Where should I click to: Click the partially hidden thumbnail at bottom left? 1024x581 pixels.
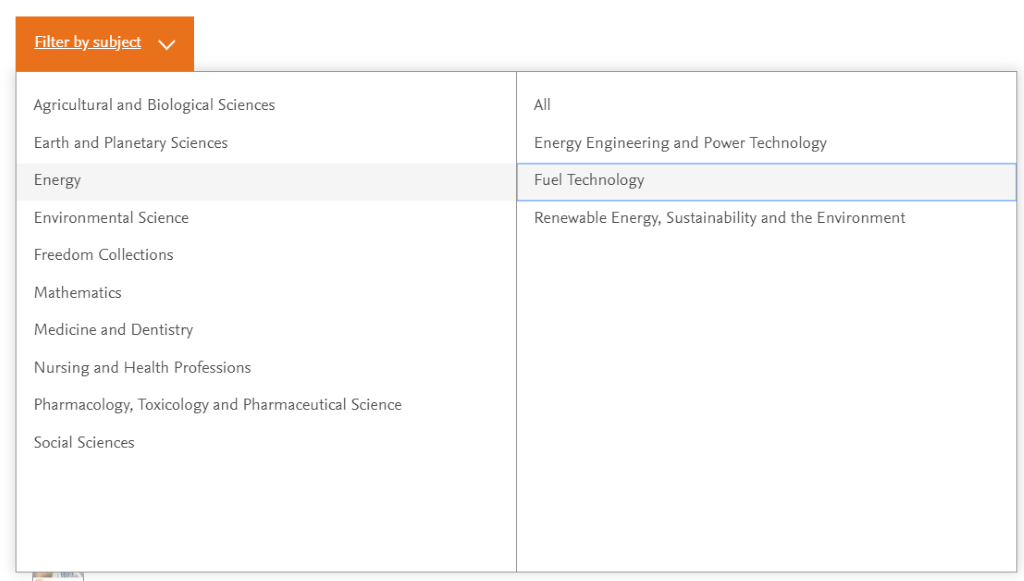58,576
